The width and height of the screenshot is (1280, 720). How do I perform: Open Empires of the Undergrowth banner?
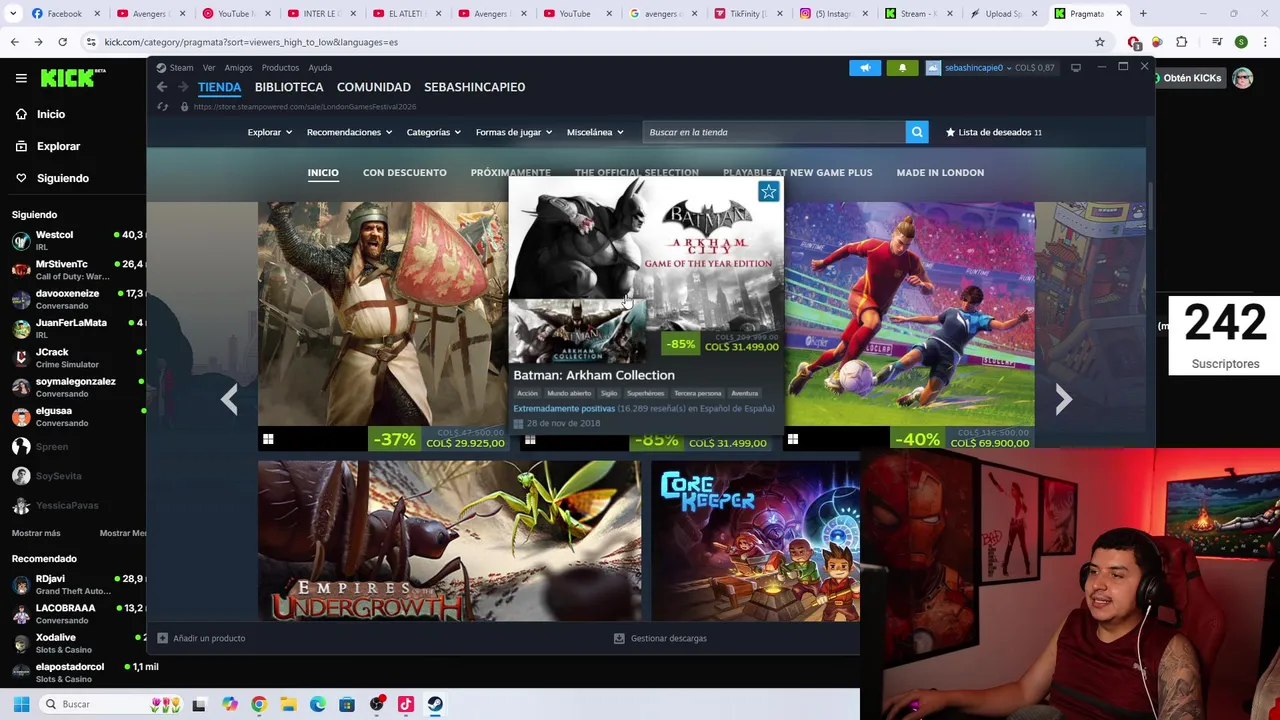tap(449, 541)
